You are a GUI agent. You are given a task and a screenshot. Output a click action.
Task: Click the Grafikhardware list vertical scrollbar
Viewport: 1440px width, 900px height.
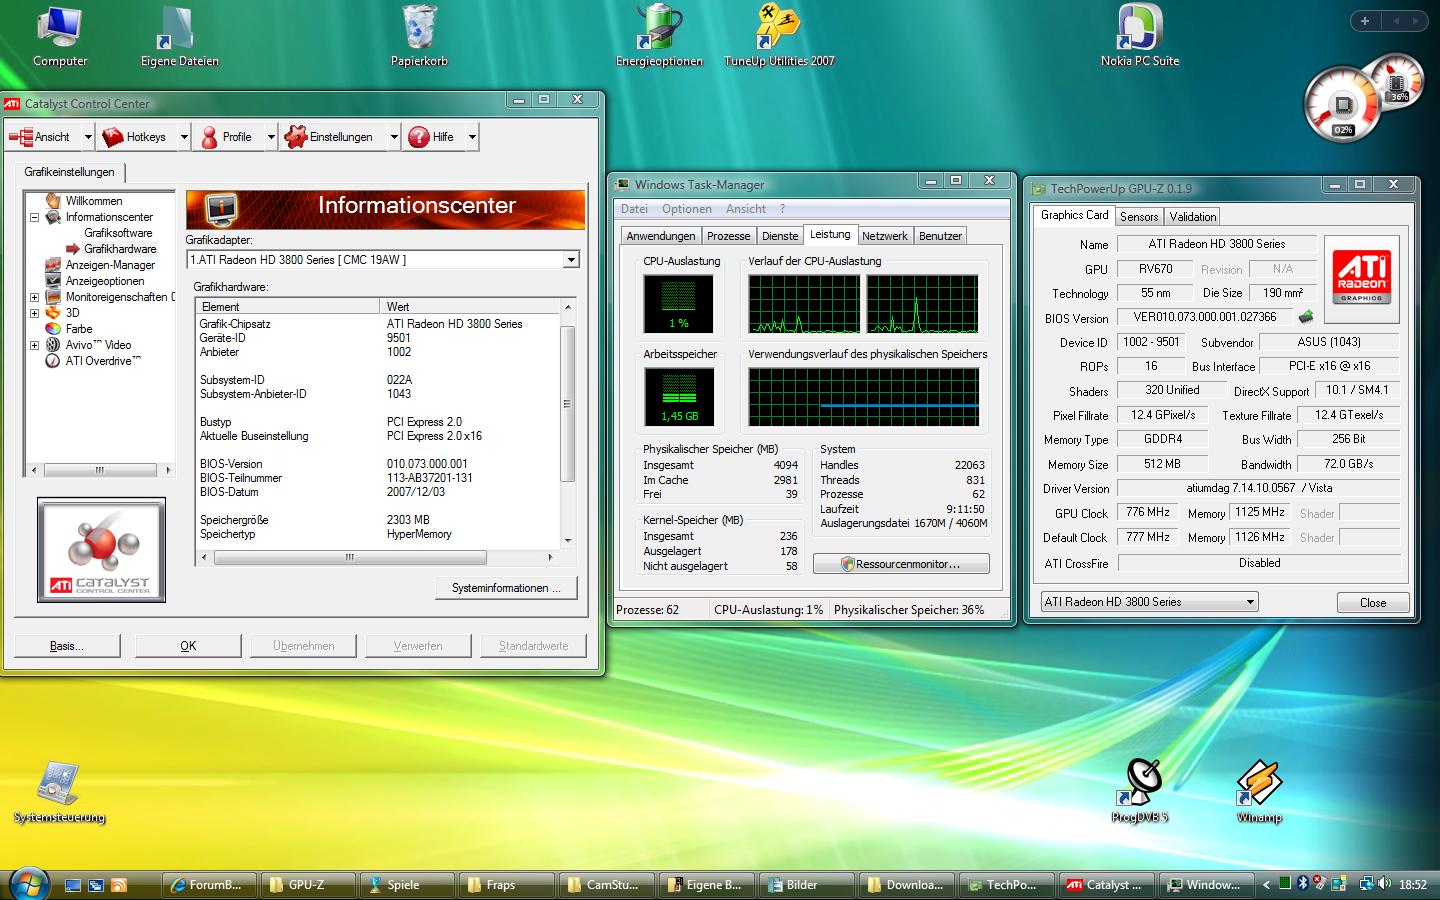tap(568, 404)
